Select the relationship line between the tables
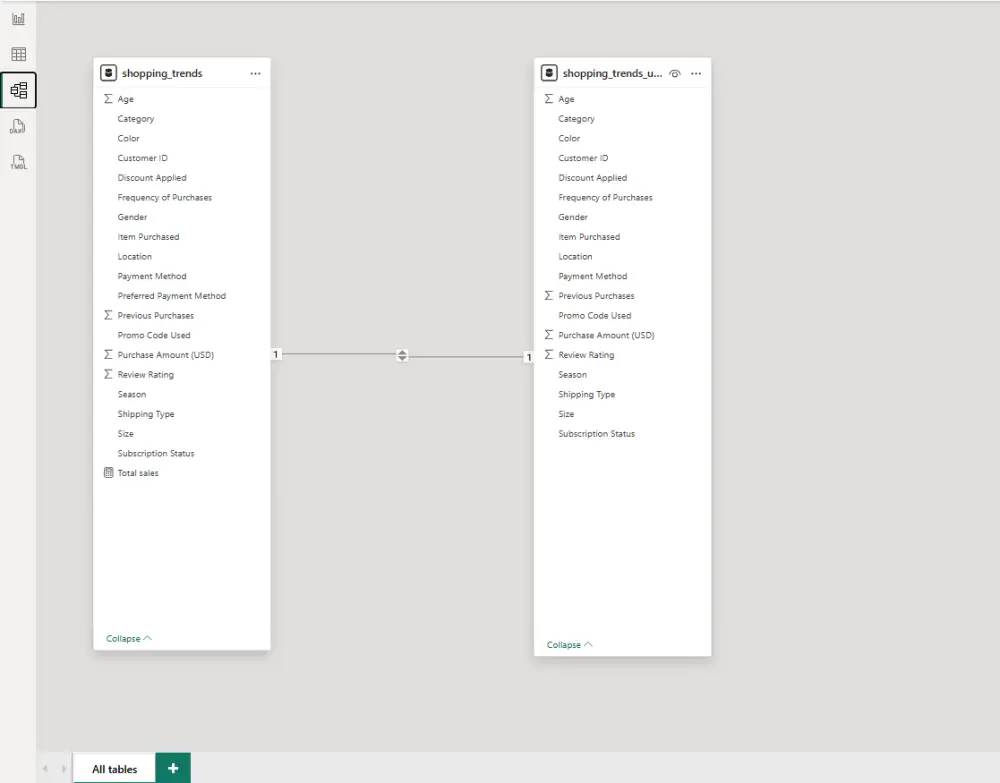Viewport: 1000px width, 783px height. coord(402,355)
